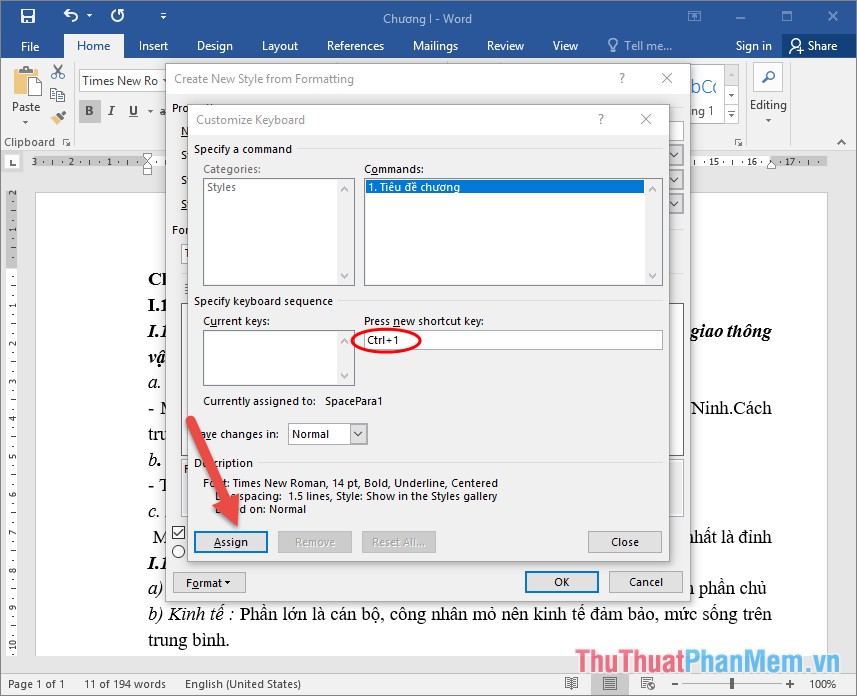
Task: Toggle Bold formatting
Action: pyautogui.click(x=89, y=110)
